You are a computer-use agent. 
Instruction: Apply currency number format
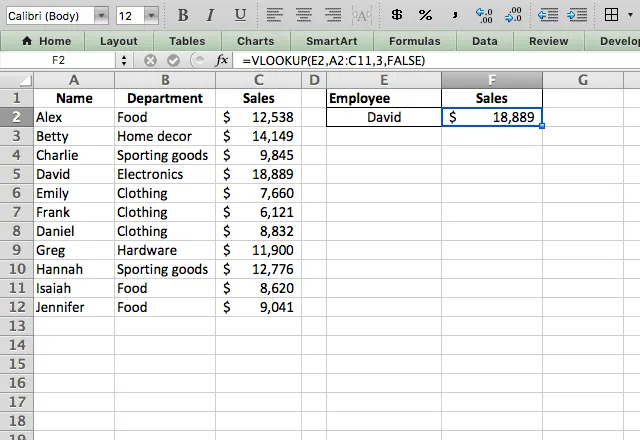(397, 15)
